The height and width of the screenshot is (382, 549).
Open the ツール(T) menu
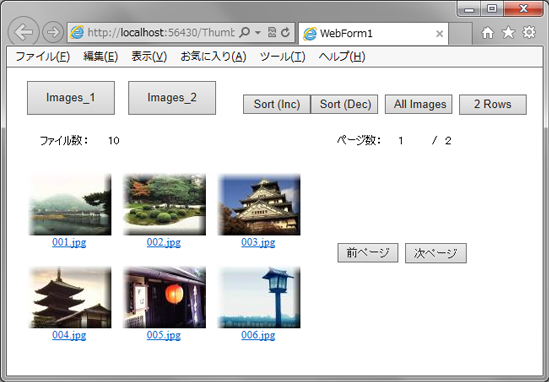point(283,56)
